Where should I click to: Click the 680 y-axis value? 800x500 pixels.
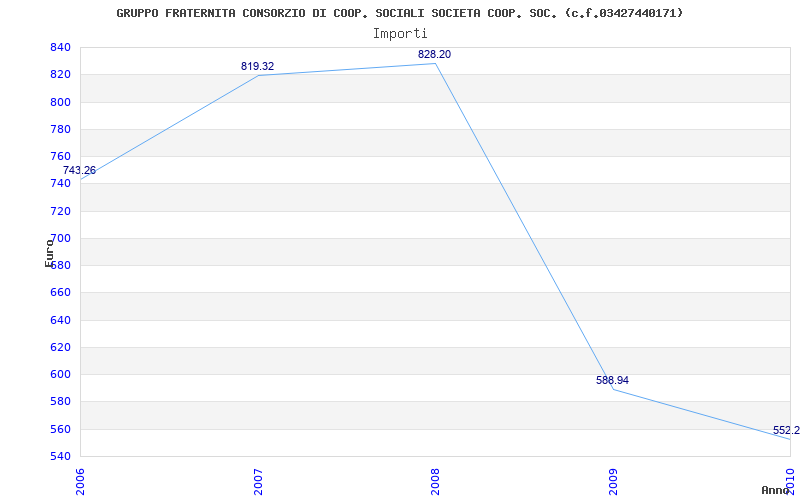click(60, 265)
